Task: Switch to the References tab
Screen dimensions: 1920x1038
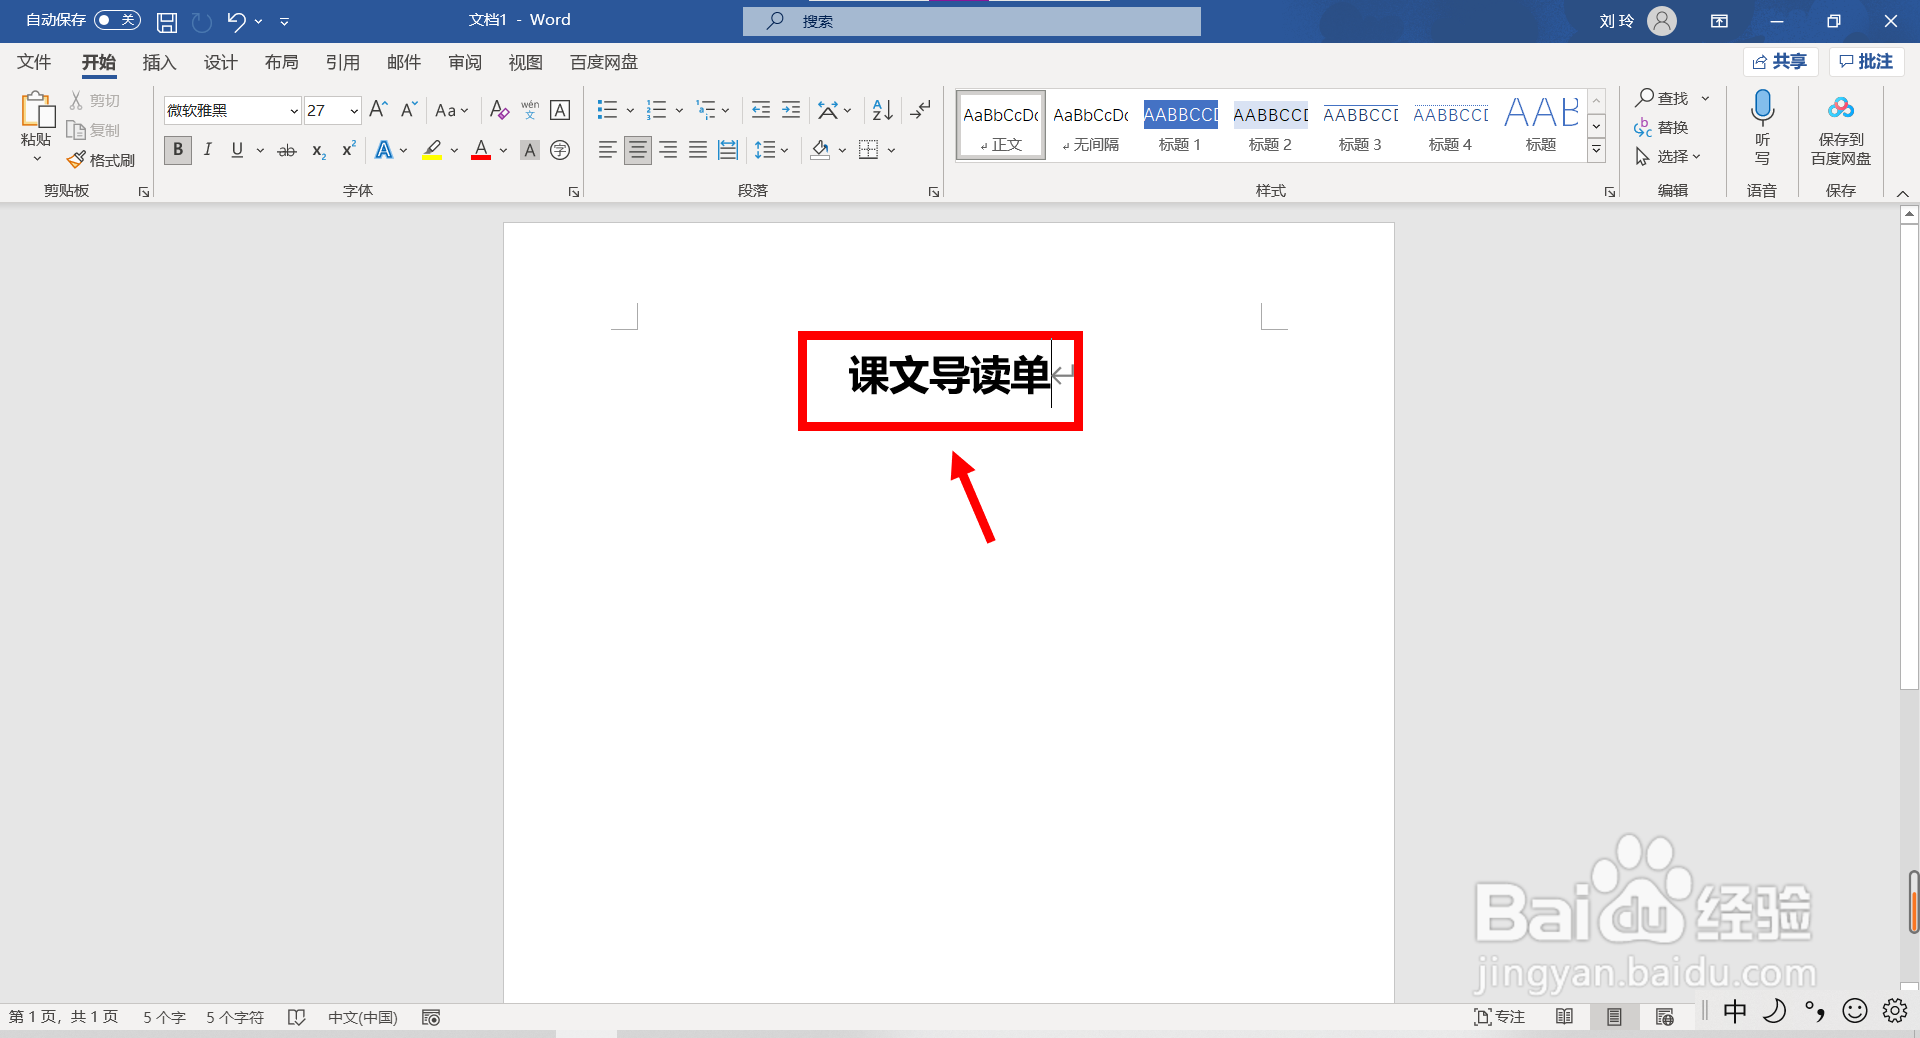Action: point(343,62)
